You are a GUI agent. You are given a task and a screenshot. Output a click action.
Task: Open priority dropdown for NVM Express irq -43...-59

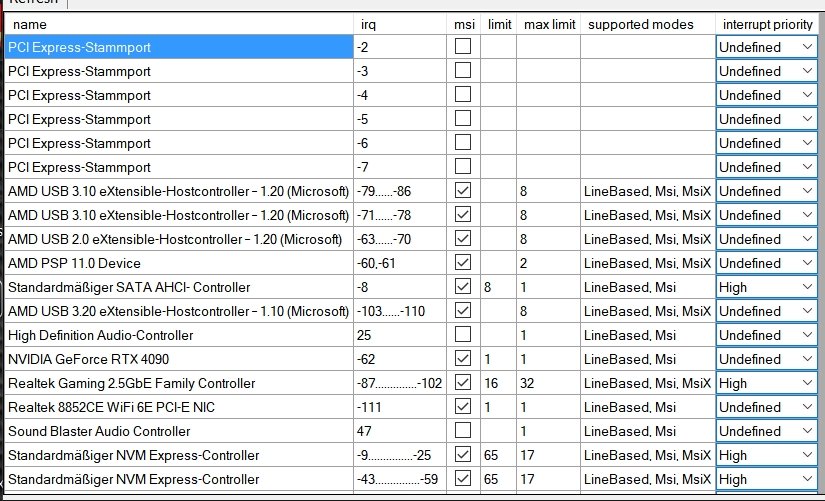pyautogui.click(x=767, y=479)
